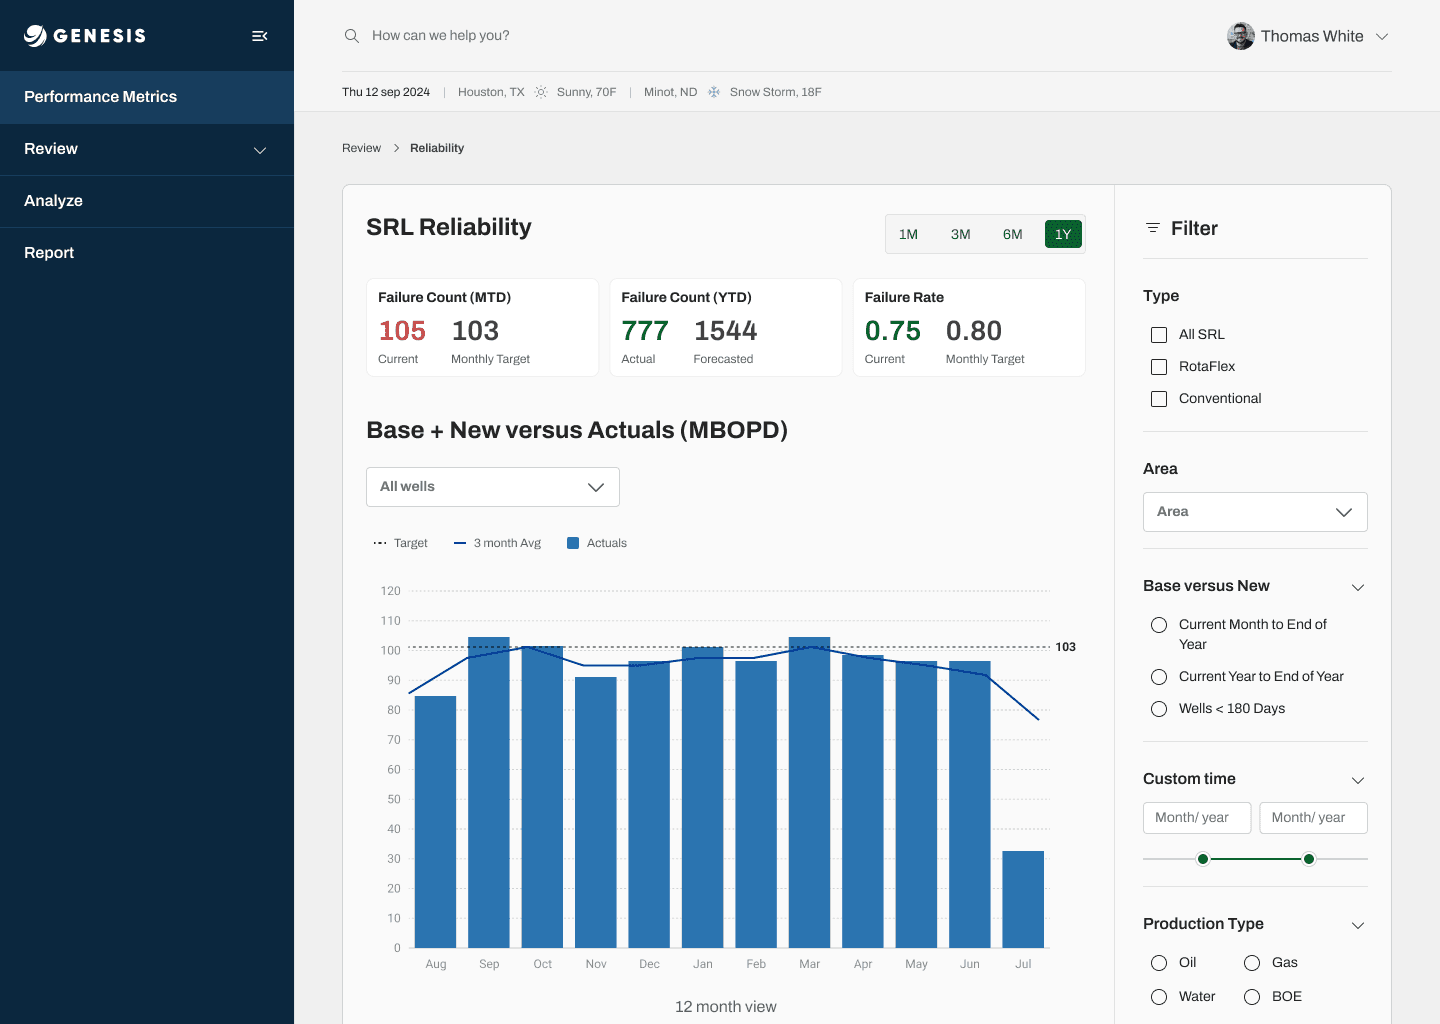
Task: Click the Failure Rate card
Action: coord(969,327)
